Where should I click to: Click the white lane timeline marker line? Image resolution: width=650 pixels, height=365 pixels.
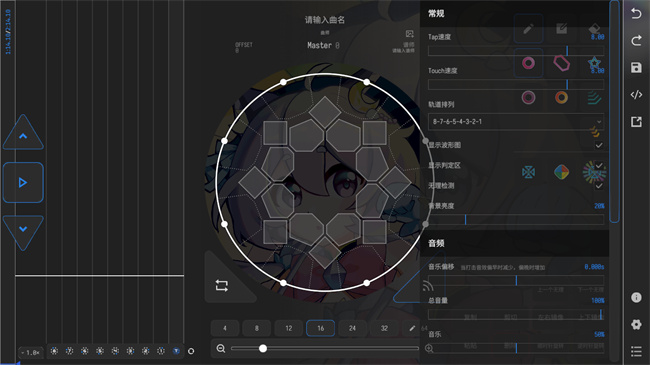click(x=99, y=275)
